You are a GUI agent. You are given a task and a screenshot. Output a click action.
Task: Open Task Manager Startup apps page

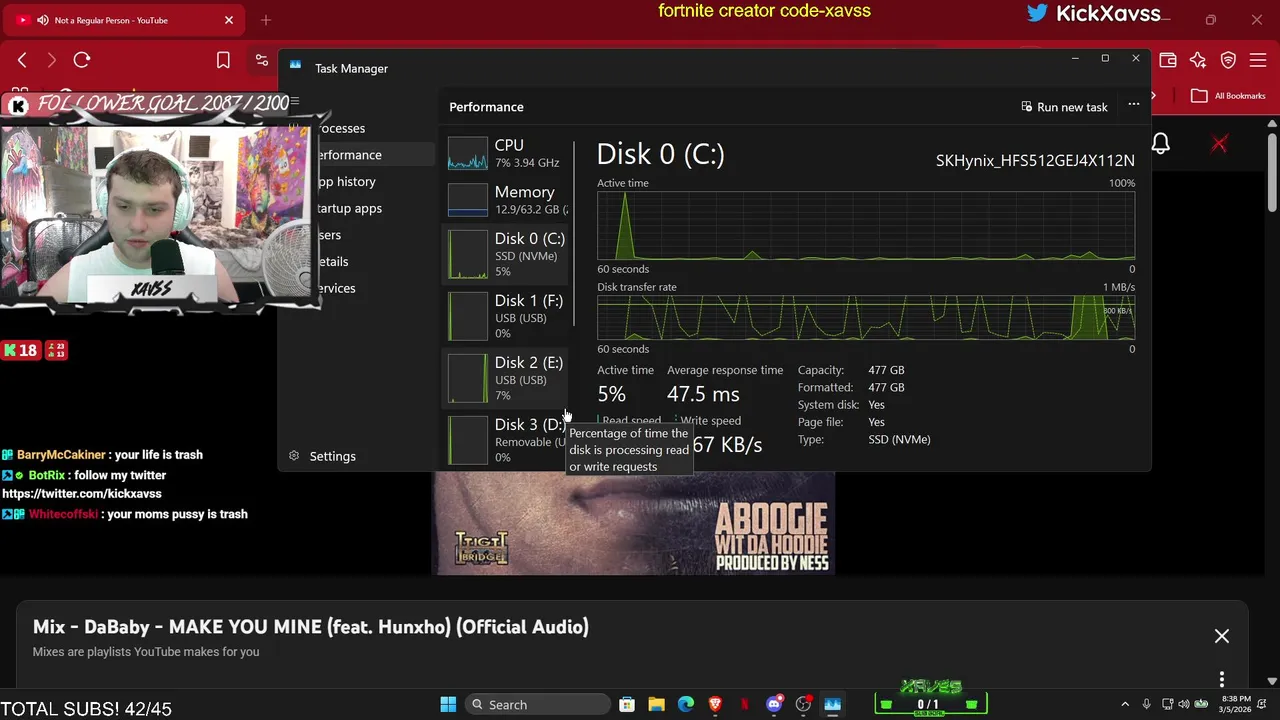349,208
